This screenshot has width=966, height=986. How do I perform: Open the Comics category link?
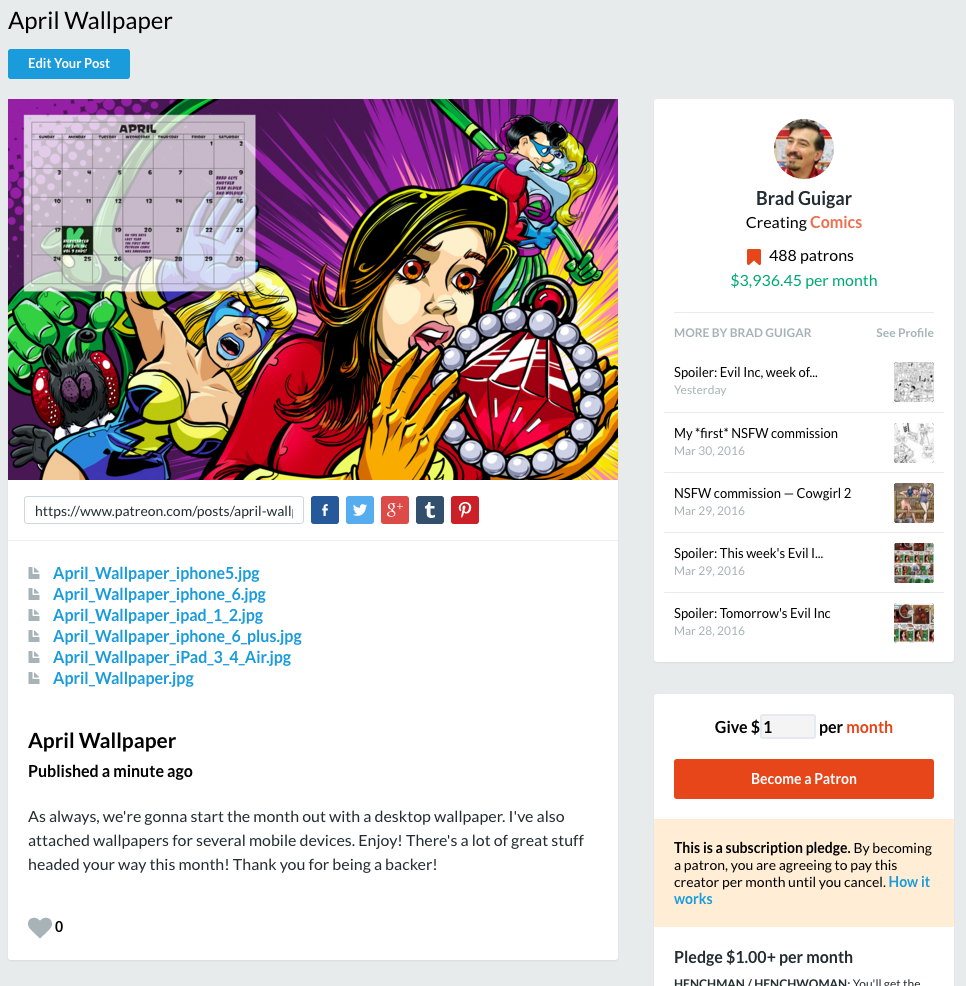tap(836, 223)
